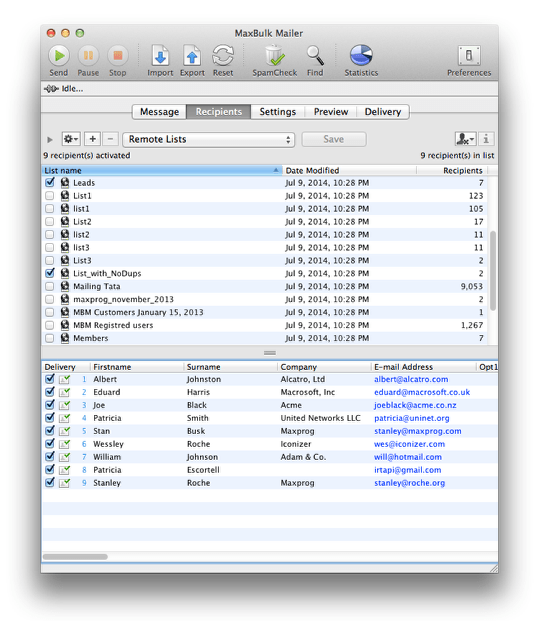Click the Mailing Tata list icon
Viewport: 540px width, 621px height.
(x=65, y=286)
